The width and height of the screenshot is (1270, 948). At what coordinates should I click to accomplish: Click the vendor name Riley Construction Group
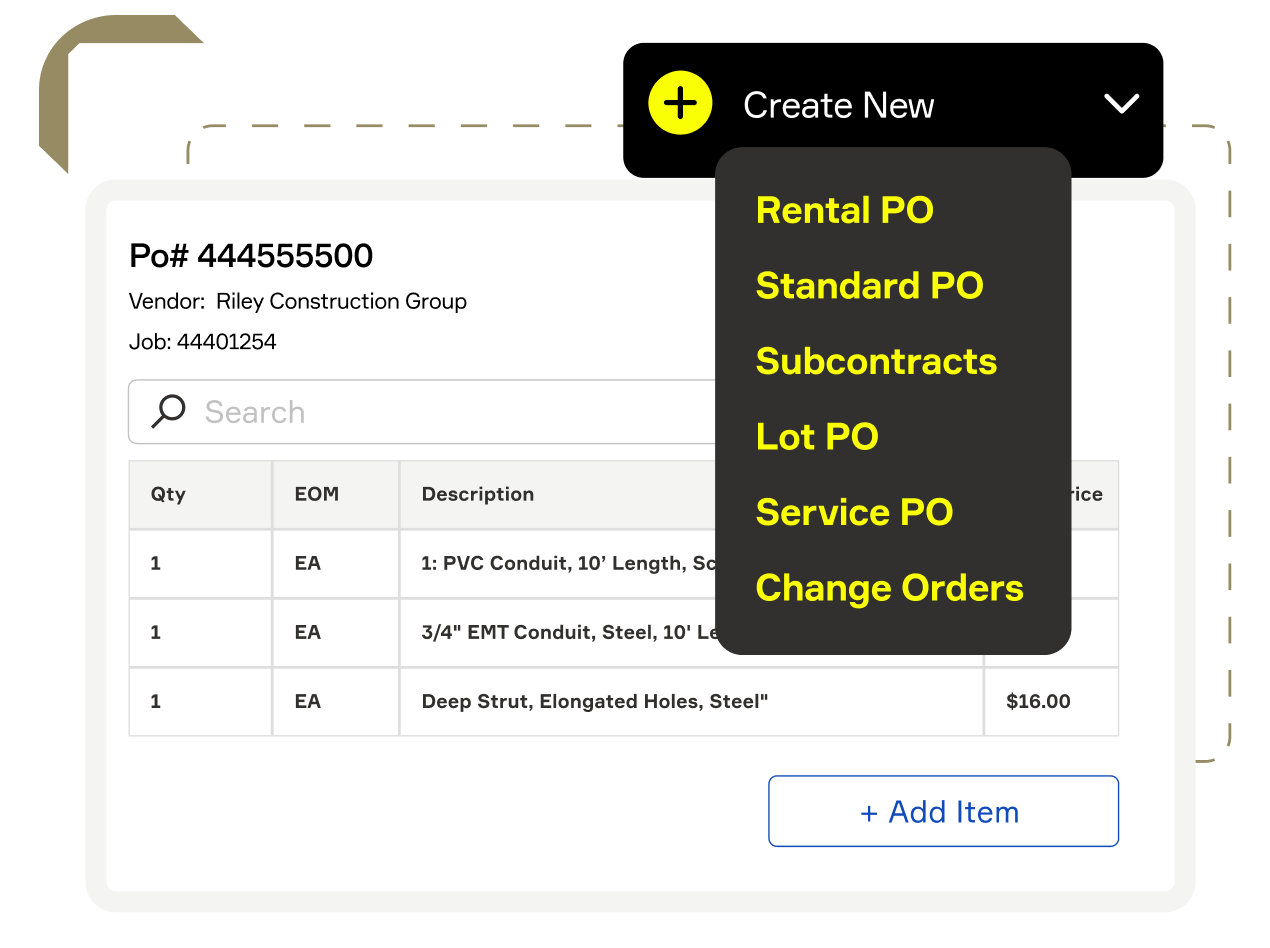342,301
